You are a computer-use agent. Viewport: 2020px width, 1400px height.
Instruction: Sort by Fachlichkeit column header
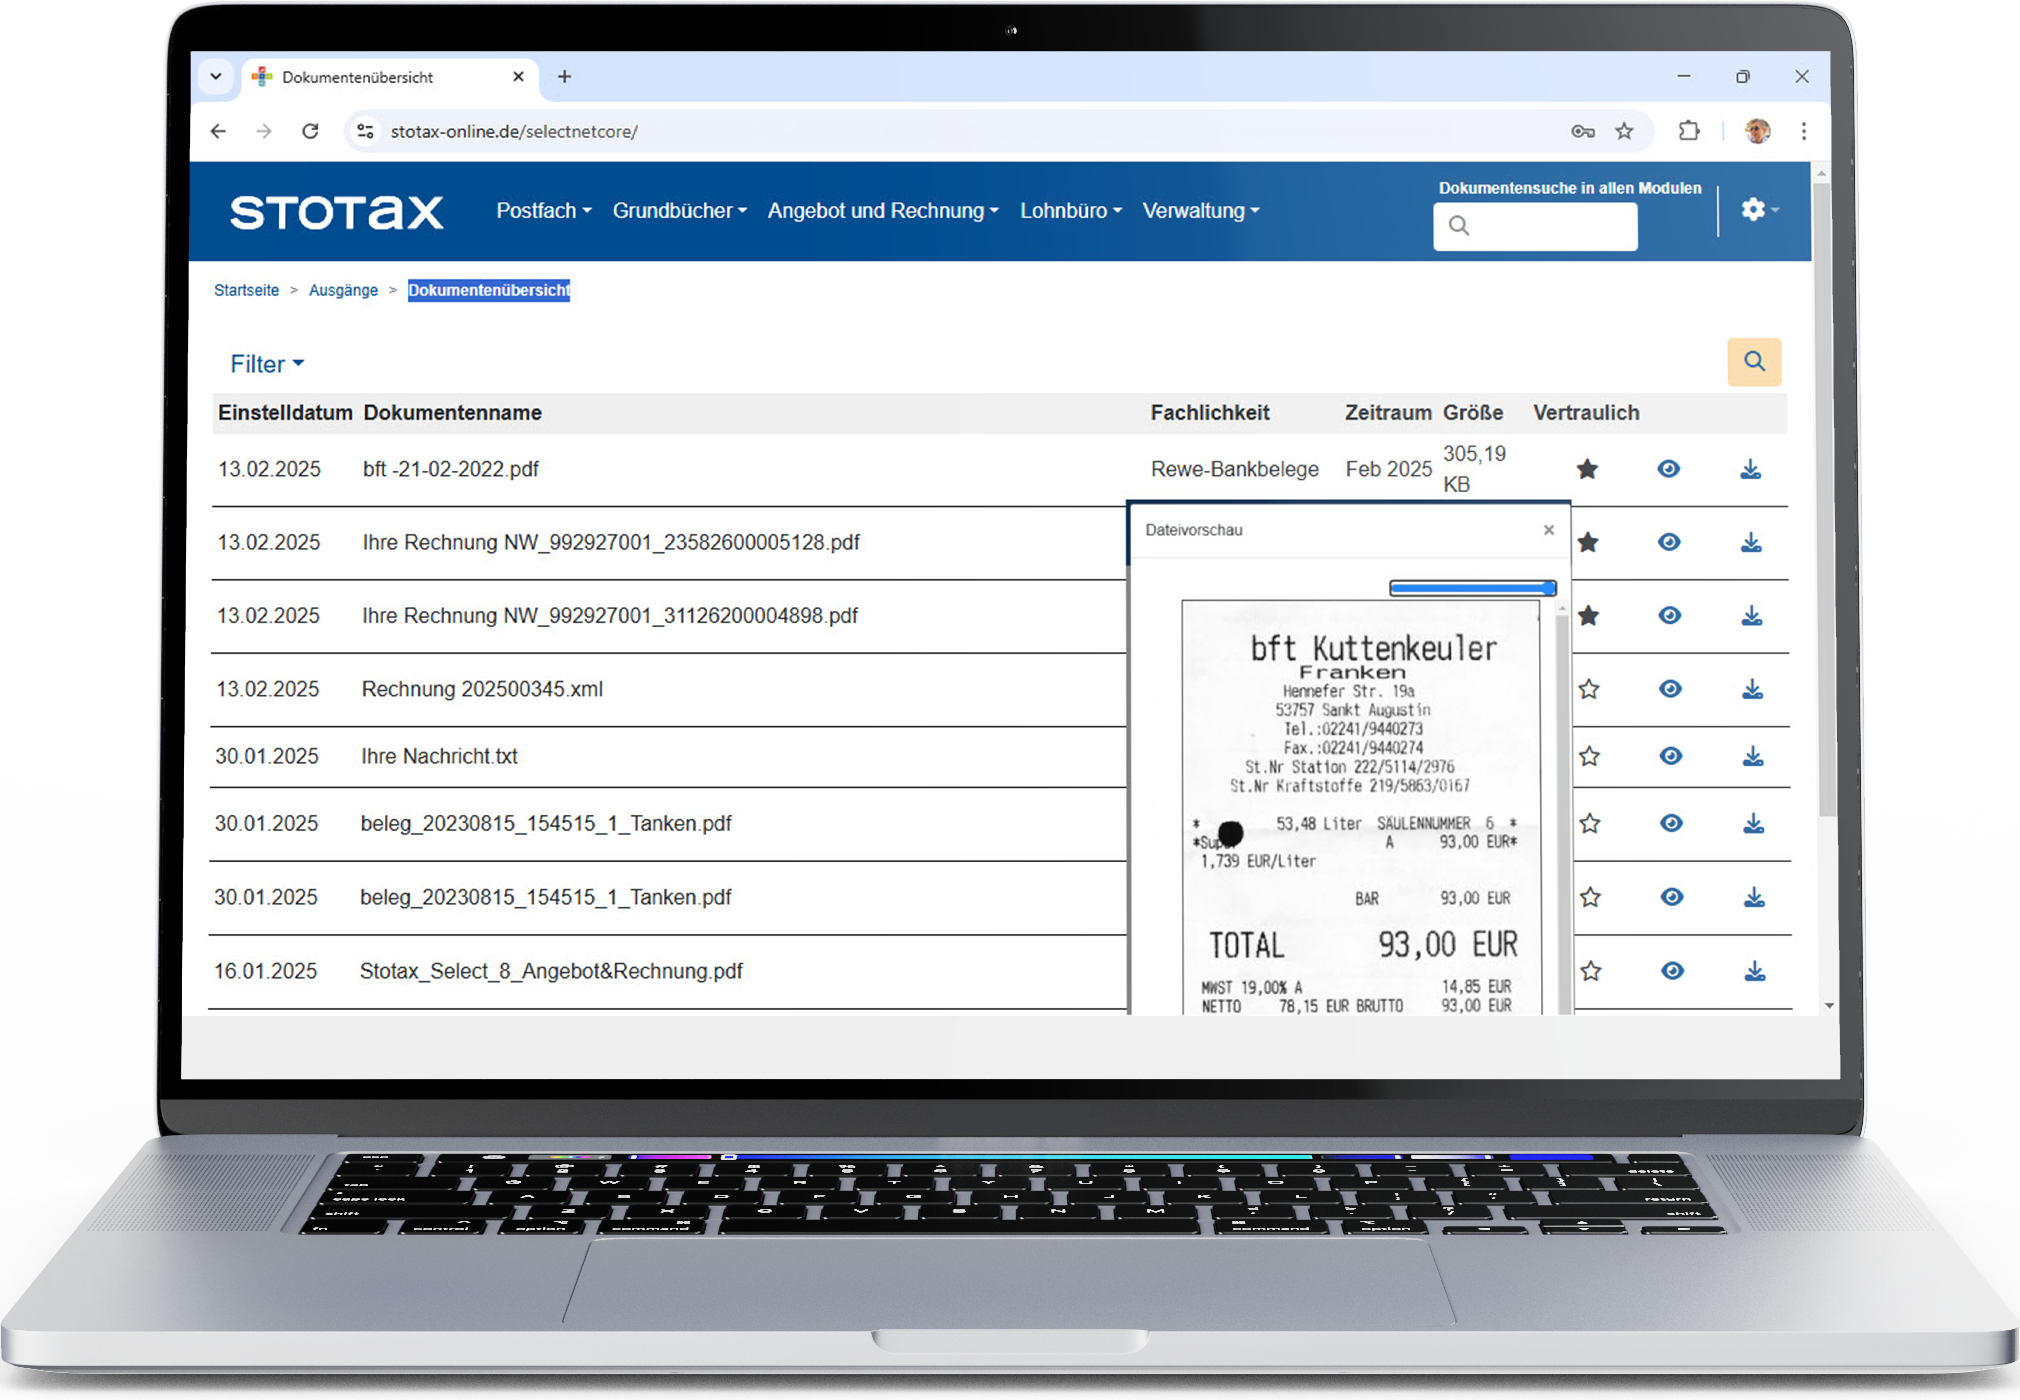coord(1210,413)
